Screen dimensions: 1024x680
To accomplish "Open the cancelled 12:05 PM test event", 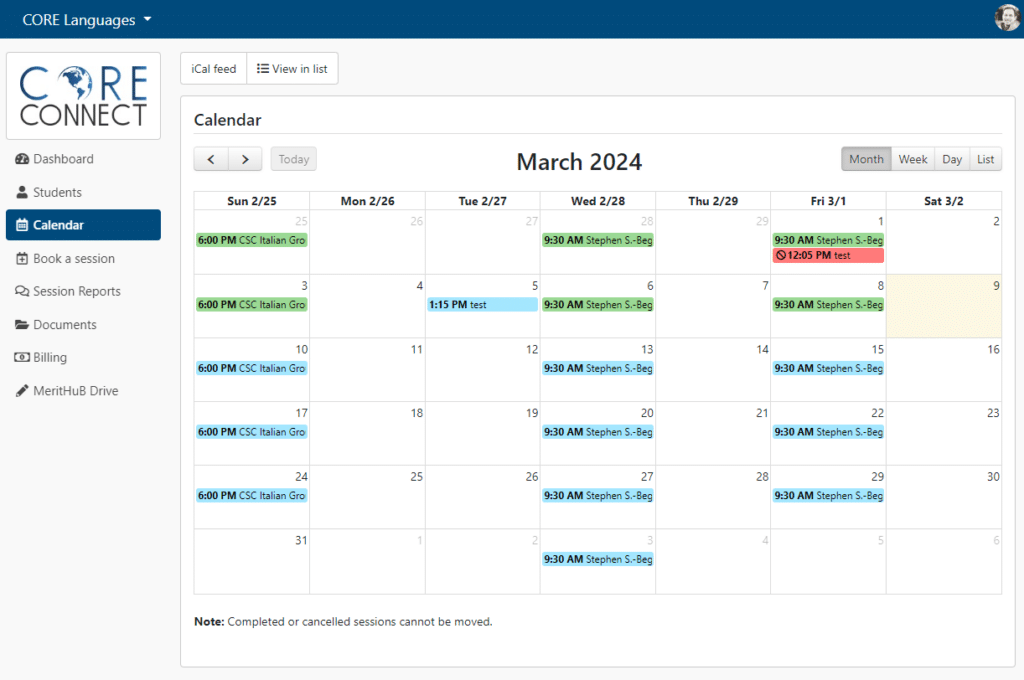I will (828, 255).
